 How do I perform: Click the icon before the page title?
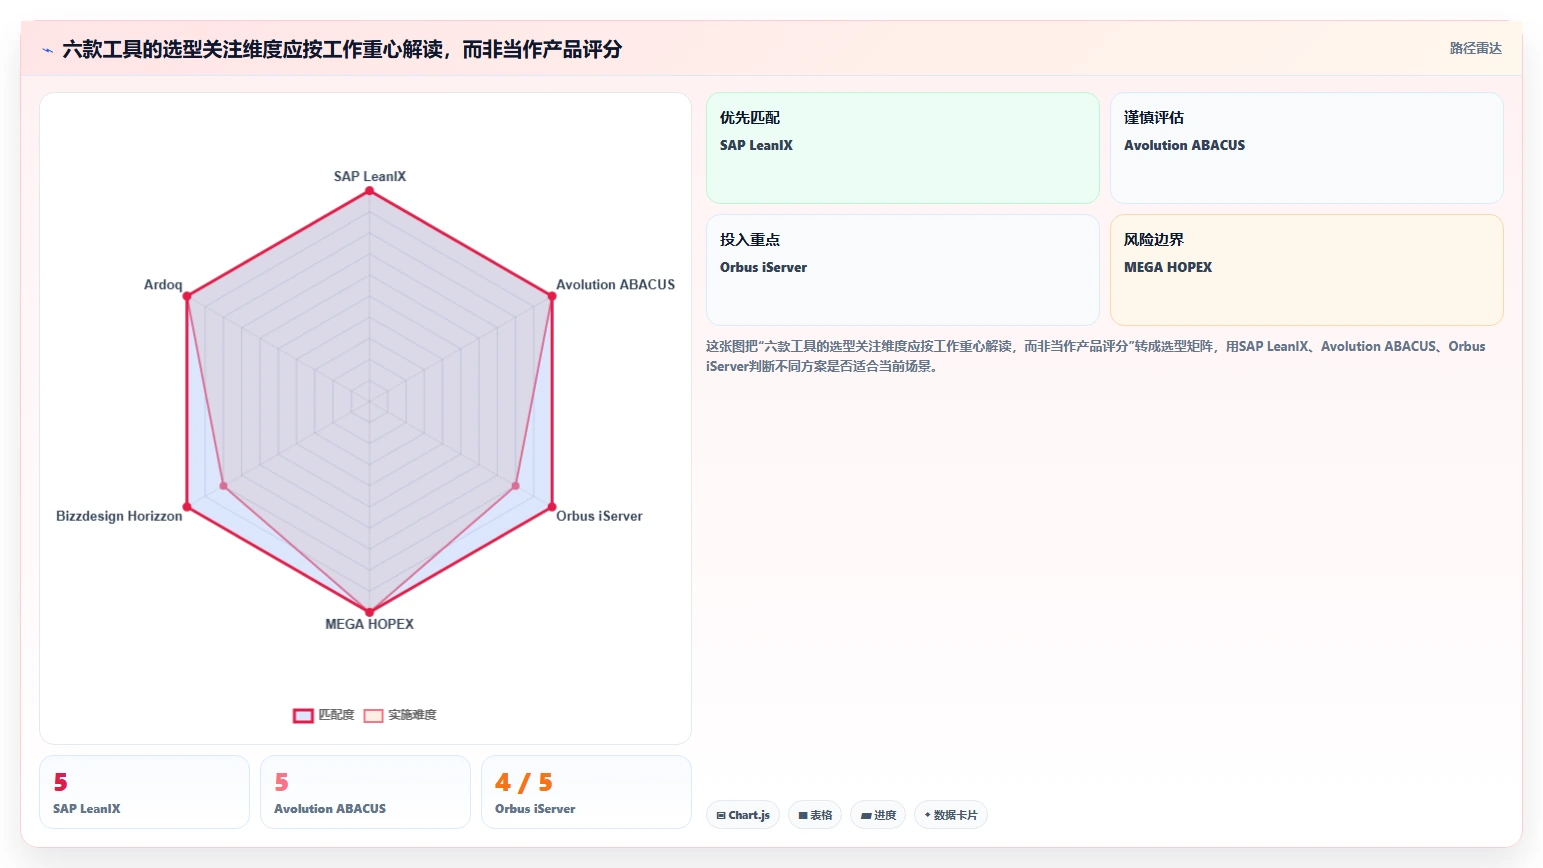click(x=47, y=50)
